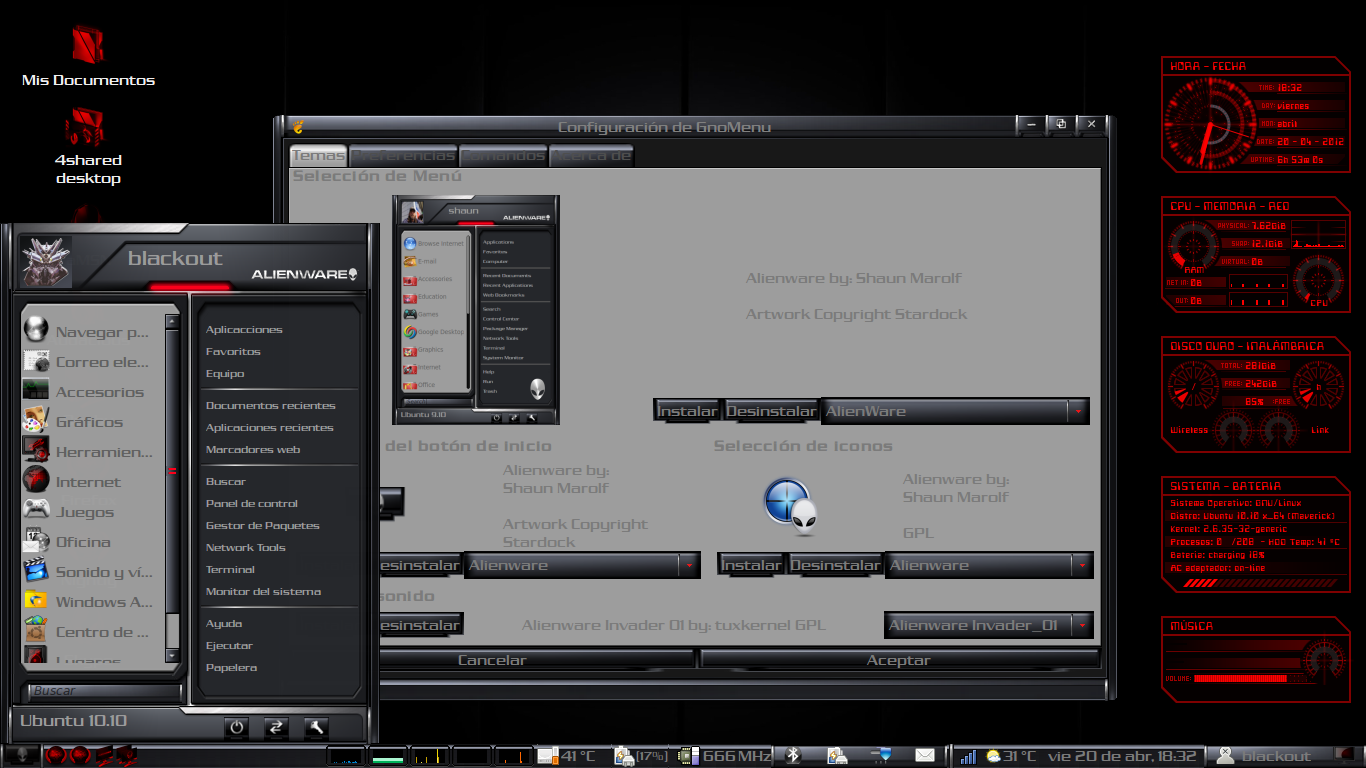The image size is (1366, 768).
Task: Click Instalar for icon selection
Action: [751, 565]
